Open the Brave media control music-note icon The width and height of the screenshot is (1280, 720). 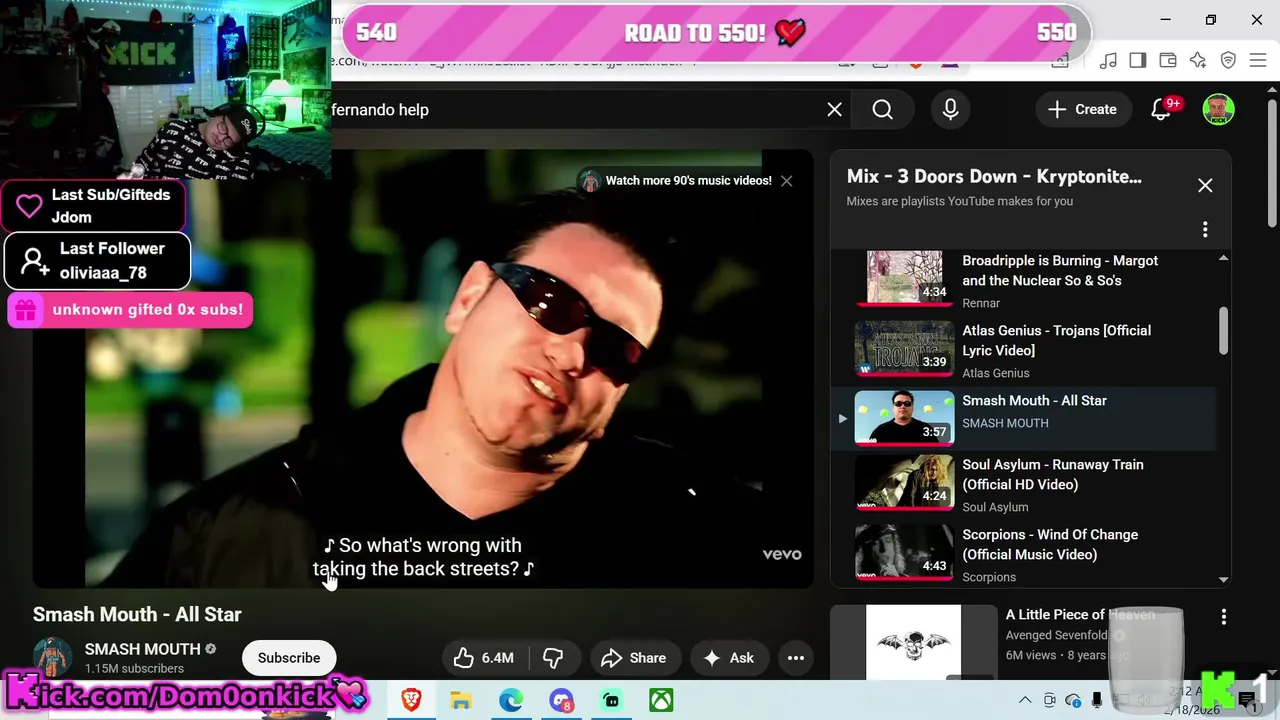pos(1108,61)
